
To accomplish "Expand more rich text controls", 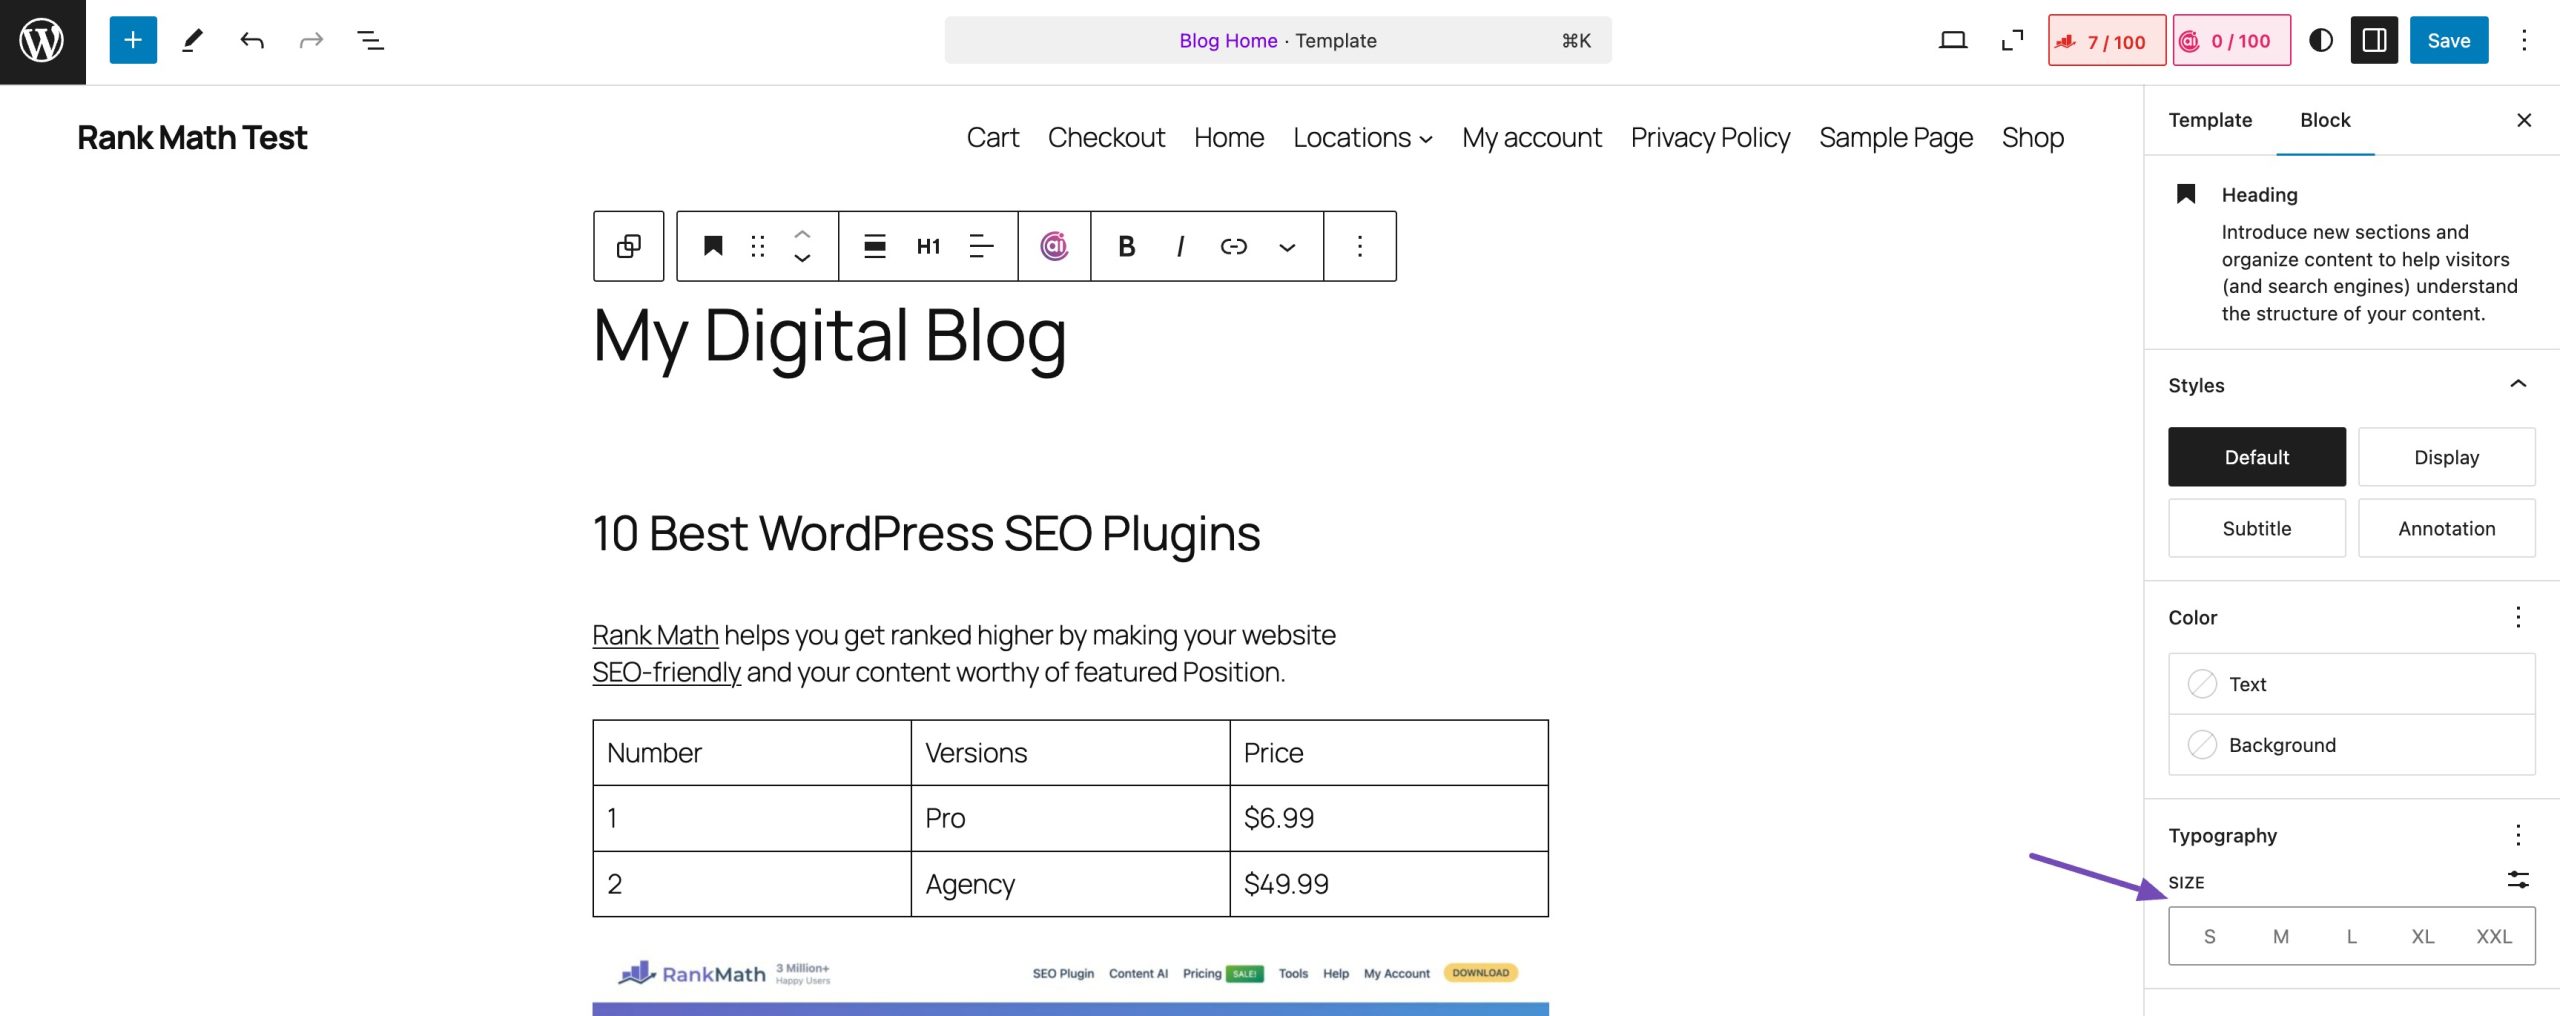I will click(1288, 246).
